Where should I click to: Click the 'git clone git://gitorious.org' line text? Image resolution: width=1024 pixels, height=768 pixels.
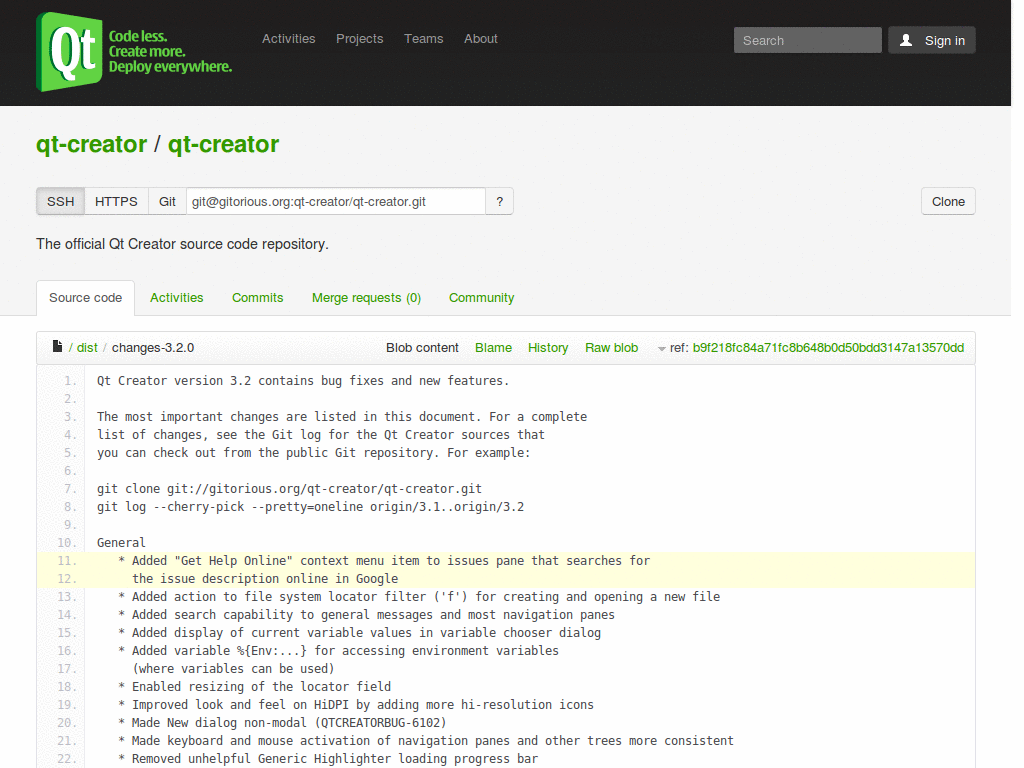click(289, 489)
